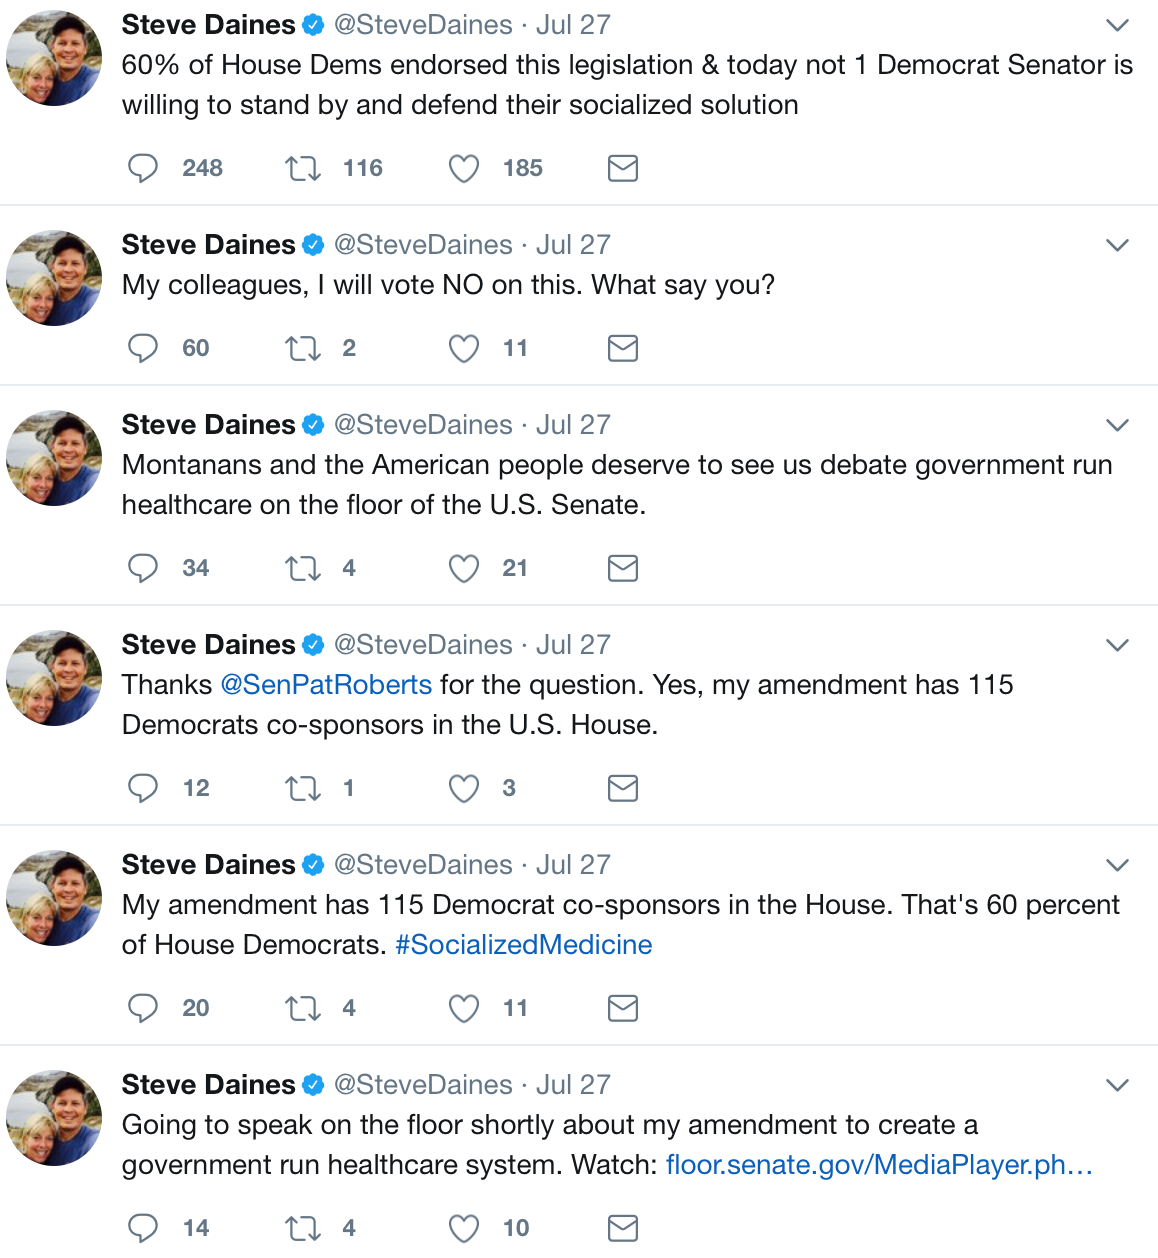Like the 'Montanans and the American people' tweet
The image size is (1158, 1258).
click(x=463, y=568)
